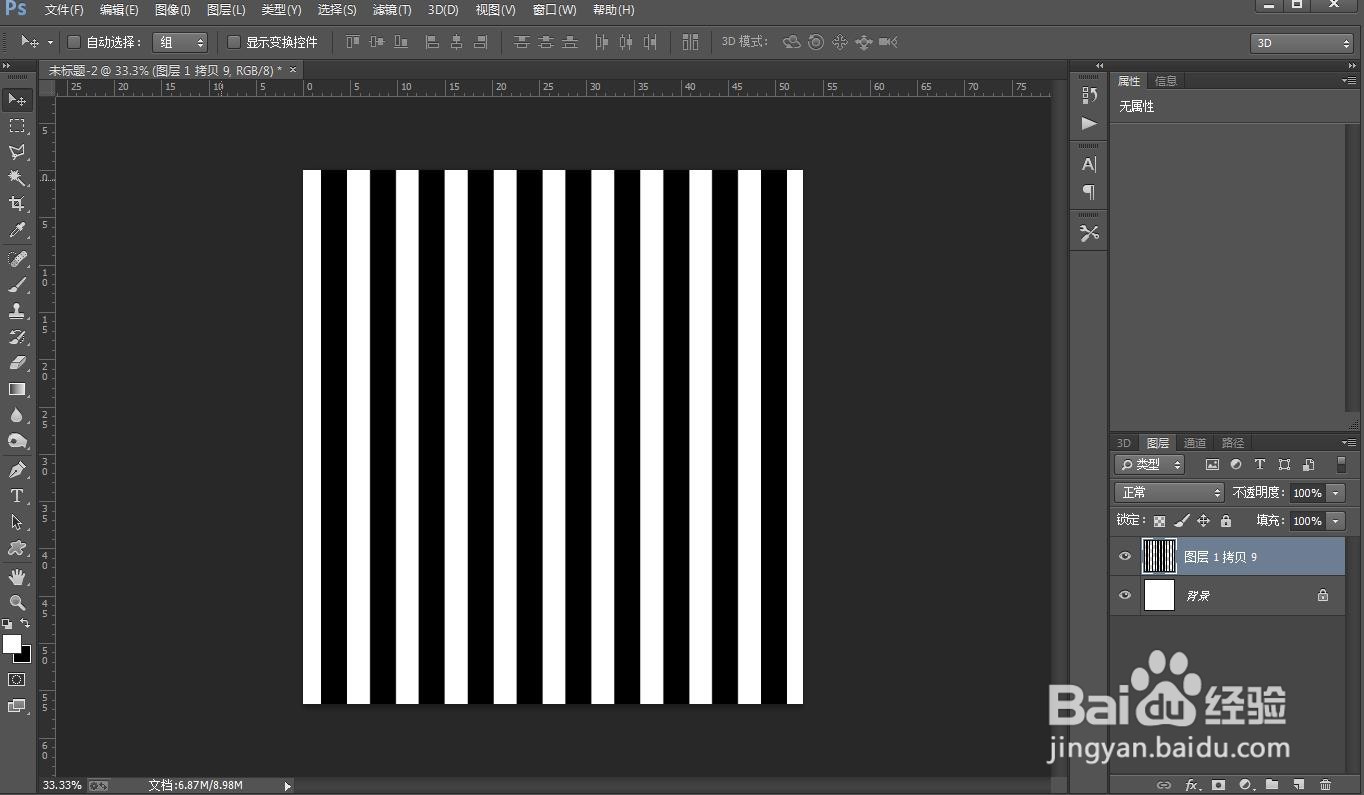The image size is (1364, 795).
Task: Open the 3D workspace dropdown
Action: [x=1301, y=43]
